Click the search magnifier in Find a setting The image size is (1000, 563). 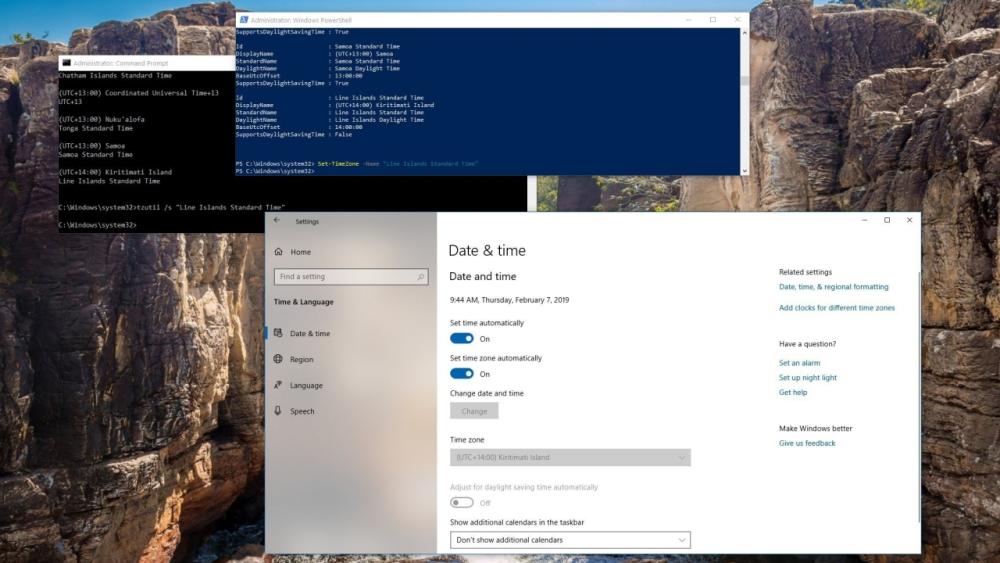coord(420,277)
